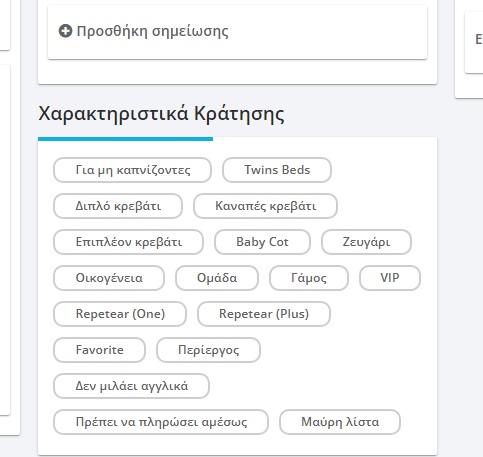Toggle the Ομάδα tag
The width and height of the screenshot is (483, 457).
(217, 278)
